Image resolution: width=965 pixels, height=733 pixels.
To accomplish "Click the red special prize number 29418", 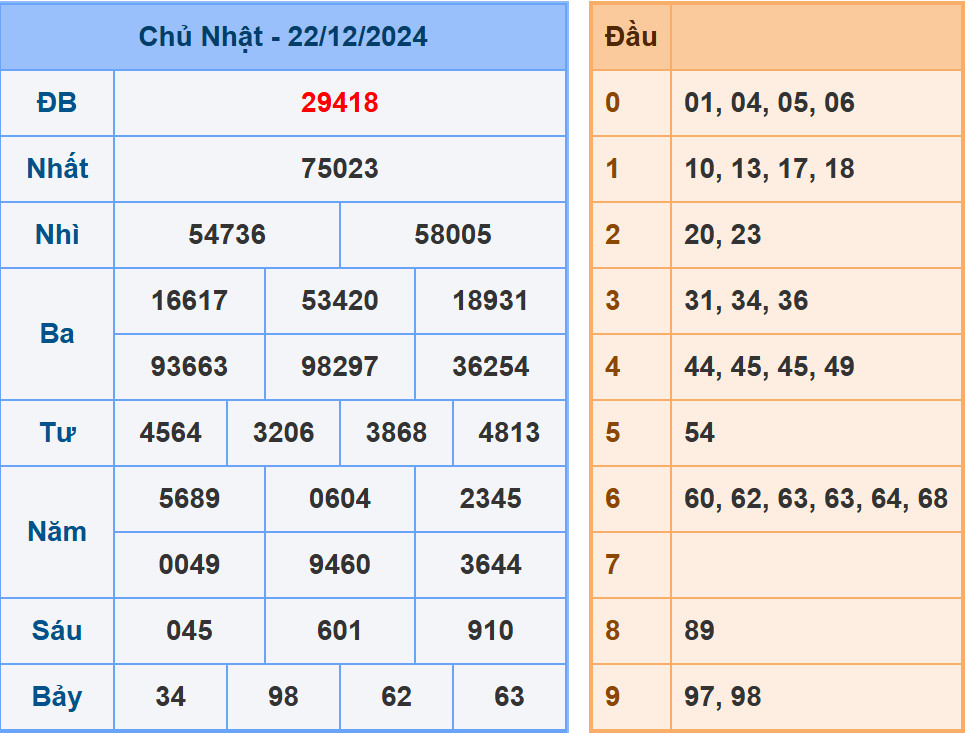I will click(339, 103).
